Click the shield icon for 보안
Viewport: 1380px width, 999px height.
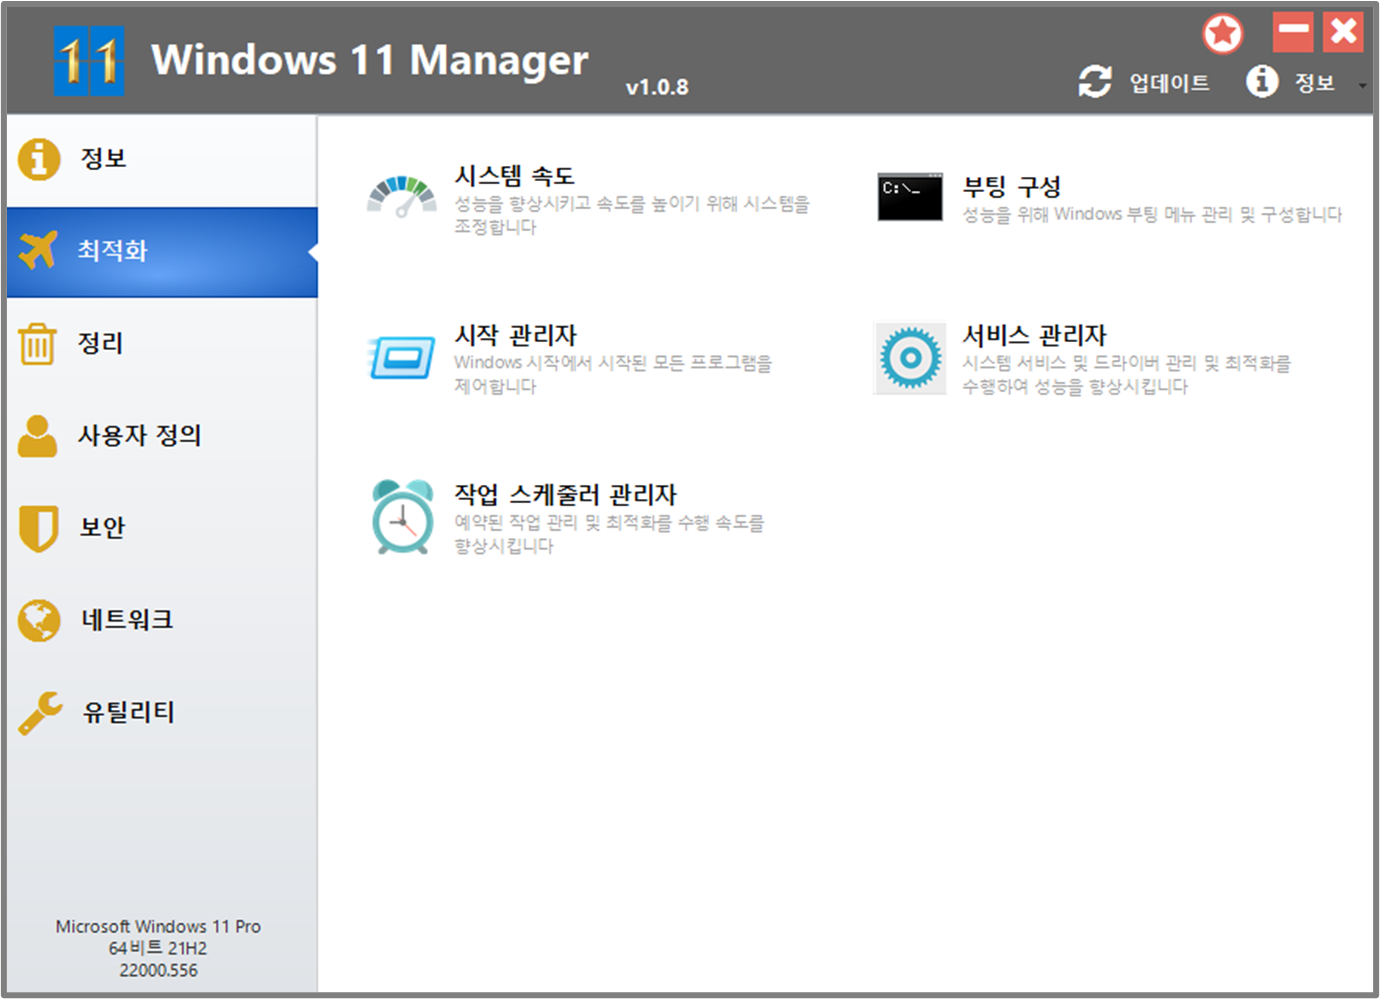click(38, 528)
